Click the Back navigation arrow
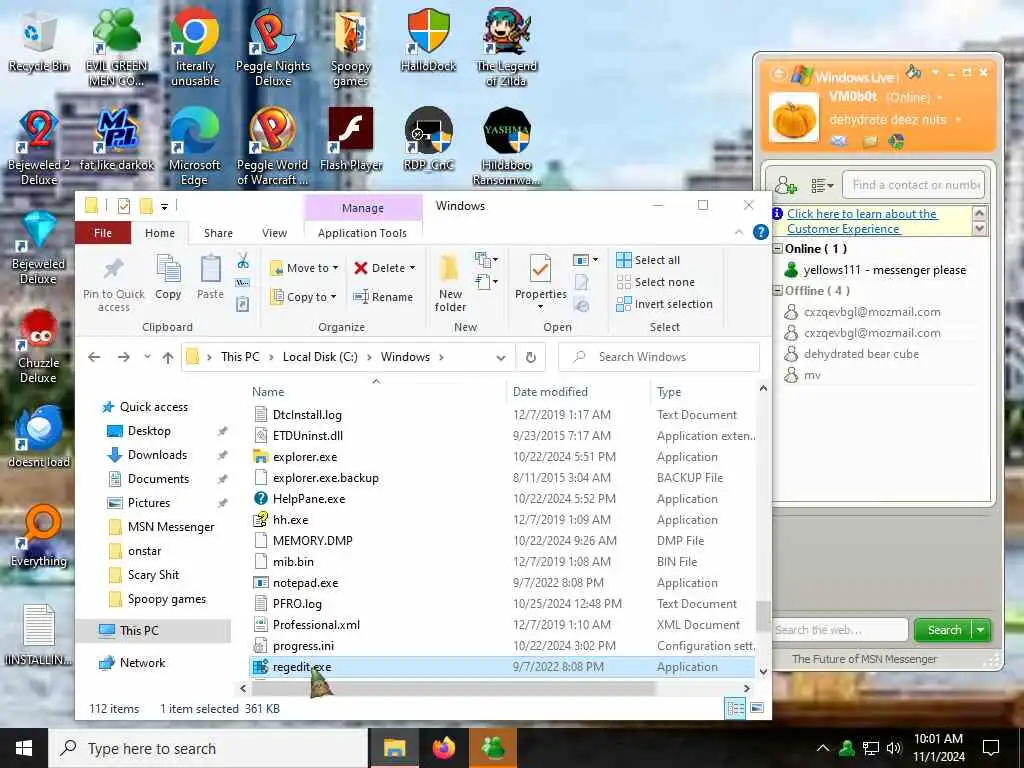Image resolution: width=1024 pixels, height=768 pixels. 94,357
